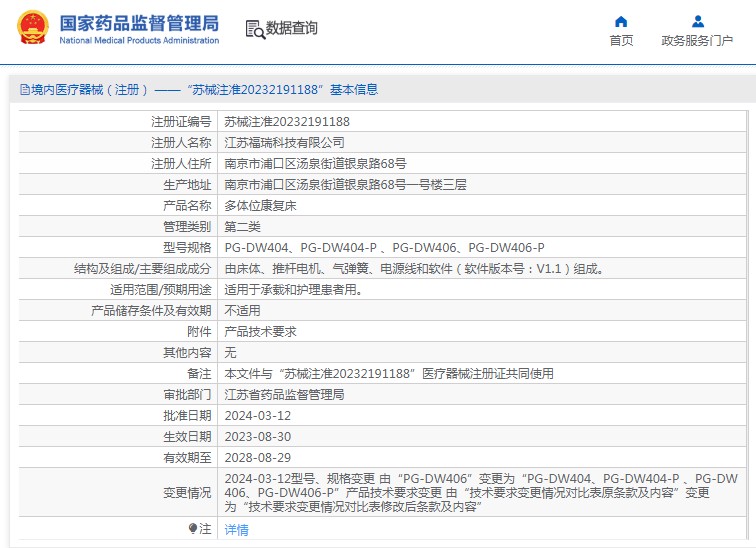Viewport: 756px width, 548px height.
Task: Click the document icon before 境内医疗器械
Action: tap(25, 90)
